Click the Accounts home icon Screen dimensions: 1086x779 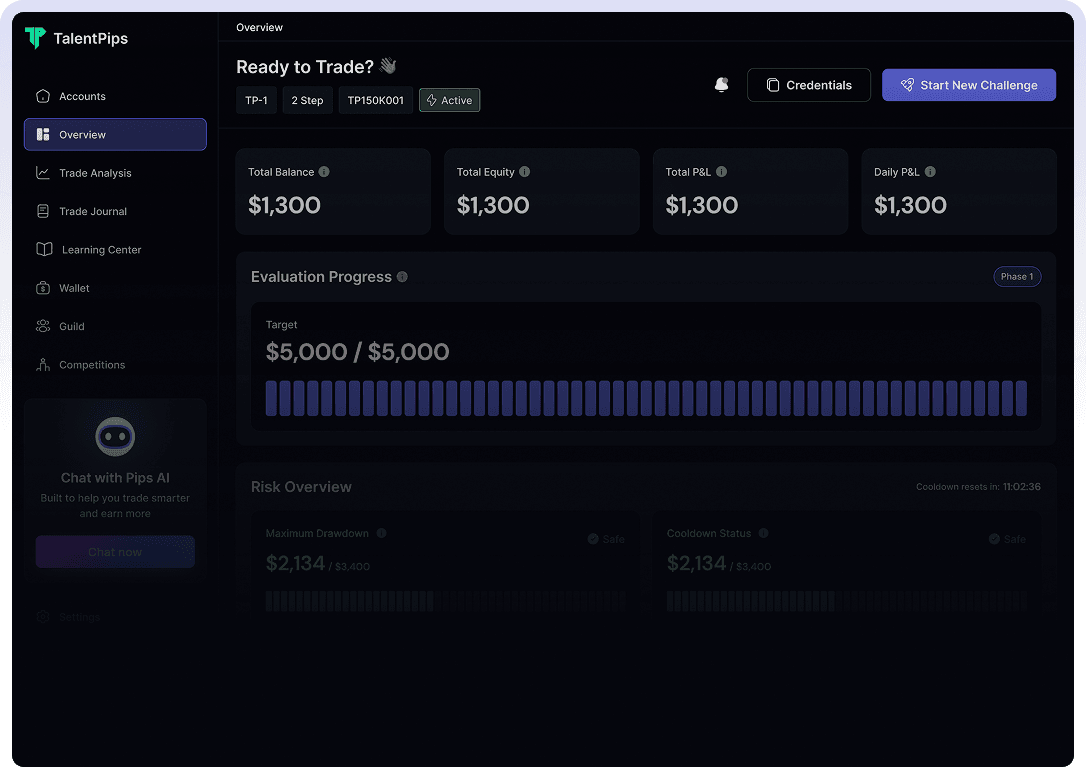pyautogui.click(x=43, y=96)
